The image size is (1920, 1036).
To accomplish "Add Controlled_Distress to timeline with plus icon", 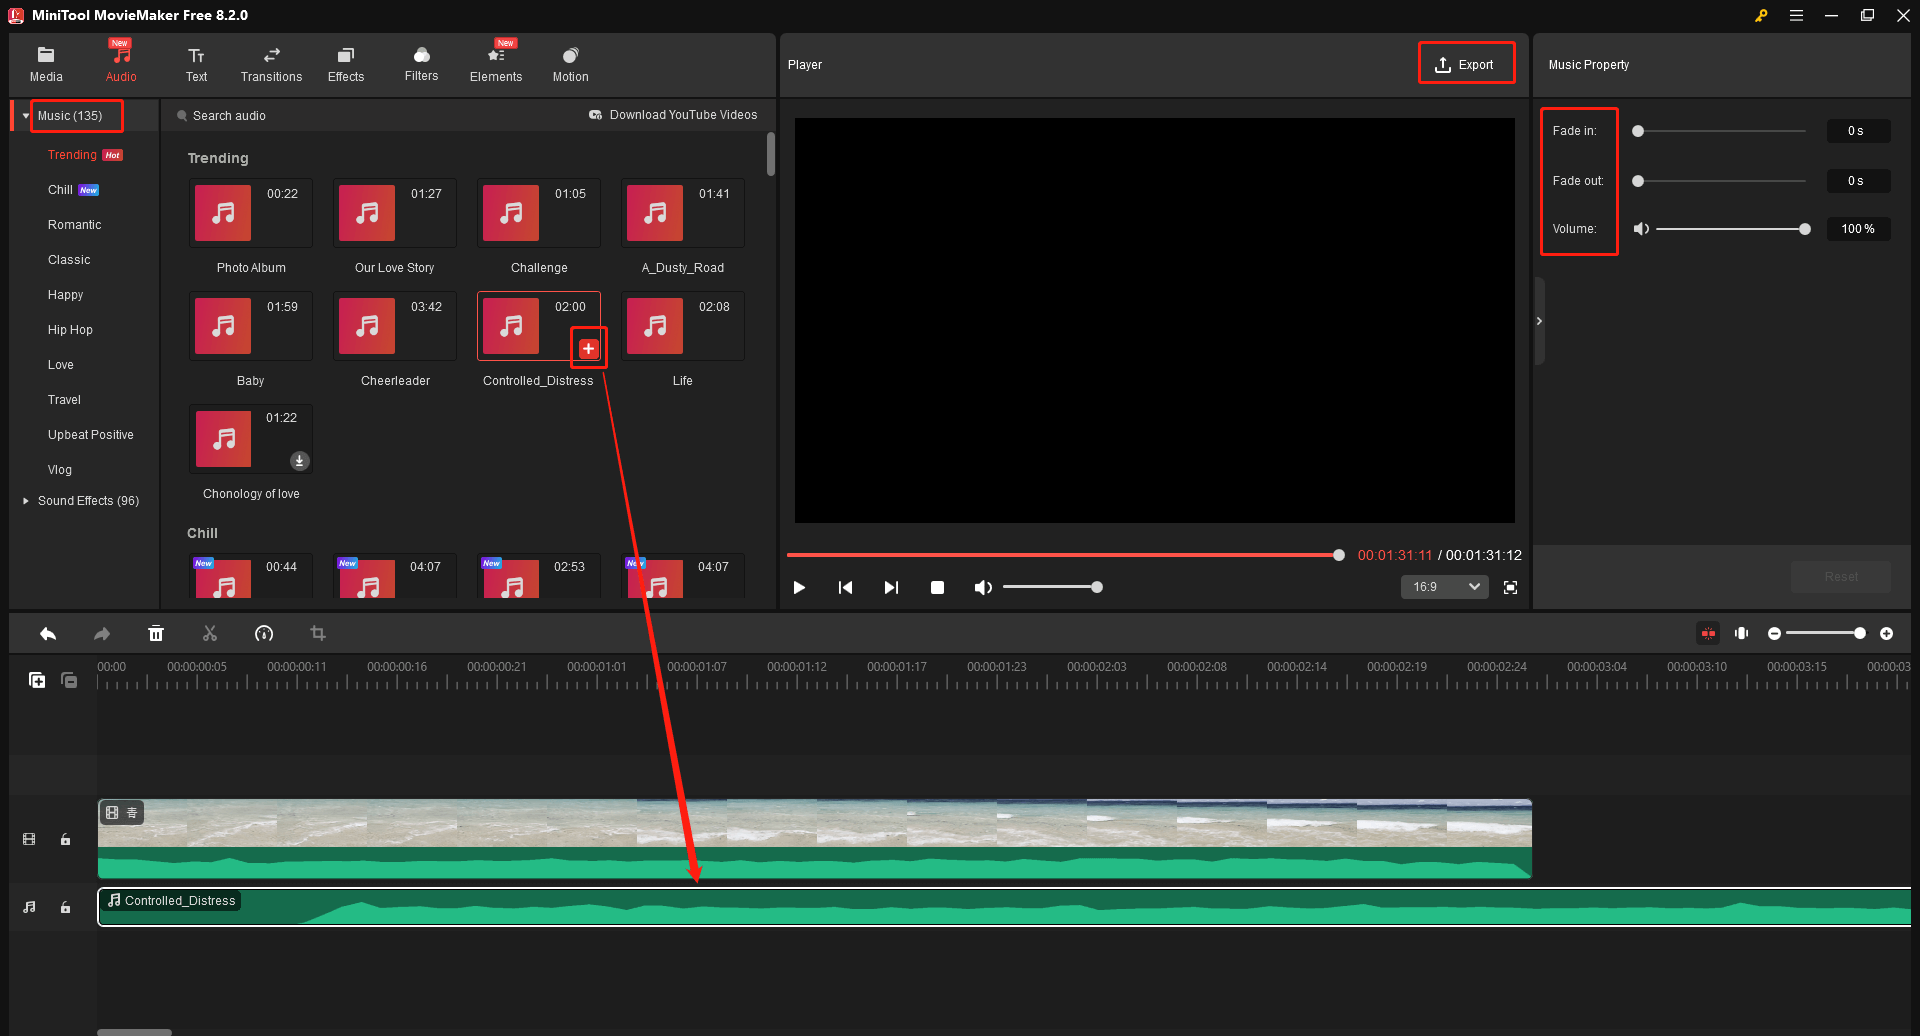I will 589,349.
